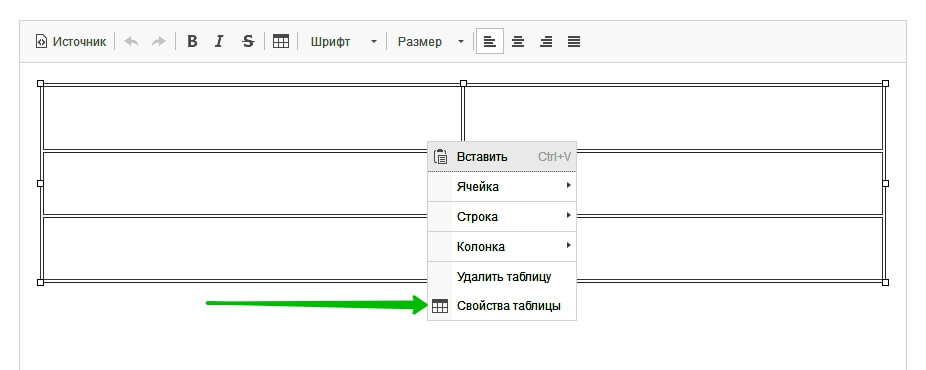Insert a table from the toolbar
Viewport: 926px width, 370px height.
281,42
